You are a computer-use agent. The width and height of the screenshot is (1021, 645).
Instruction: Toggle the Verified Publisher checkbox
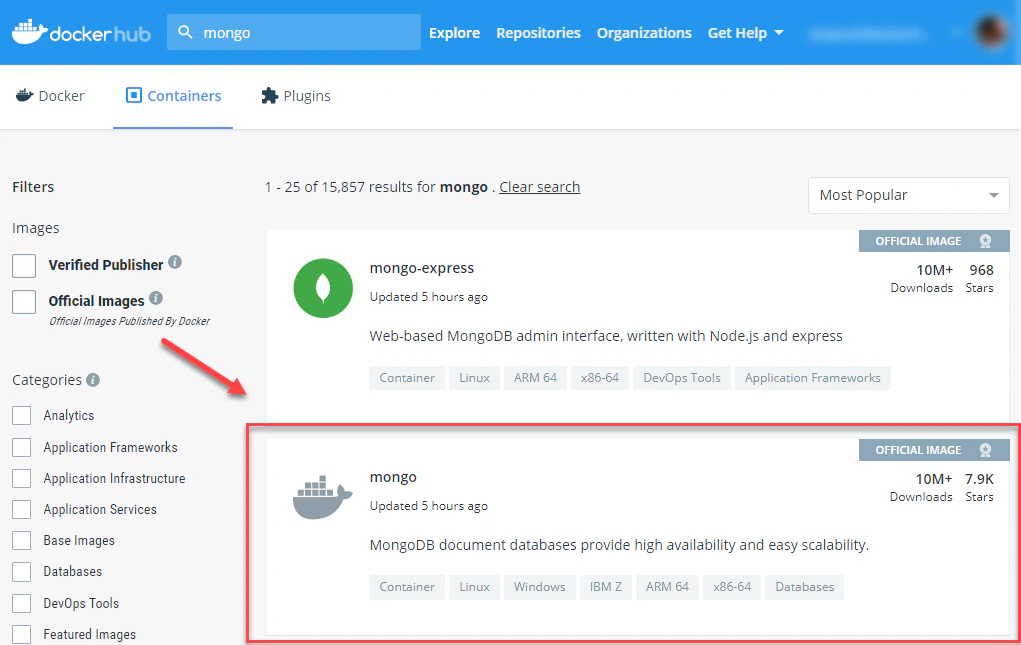point(24,266)
